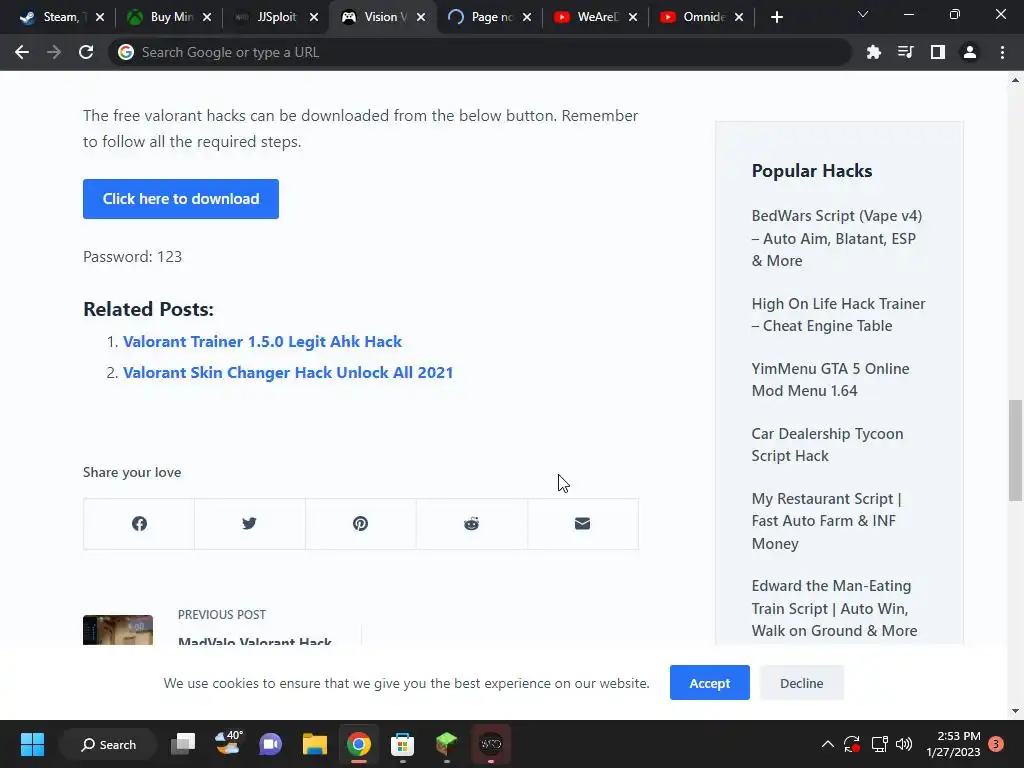This screenshot has height=768, width=1024.
Task: Toggle the browser side panel
Action: click(938, 52)
